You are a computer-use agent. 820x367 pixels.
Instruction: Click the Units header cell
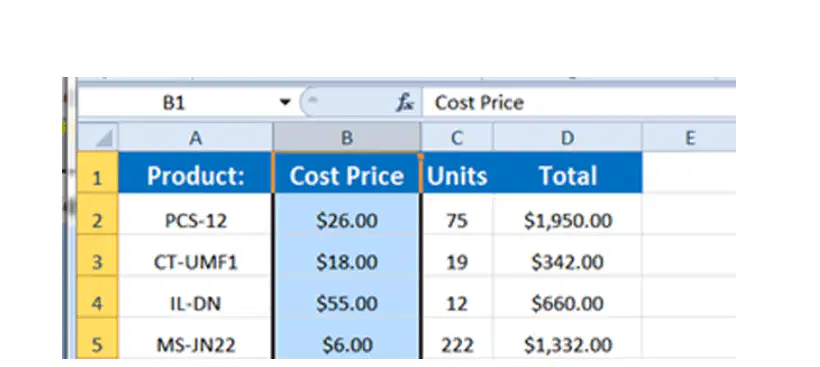pos(457,173)
